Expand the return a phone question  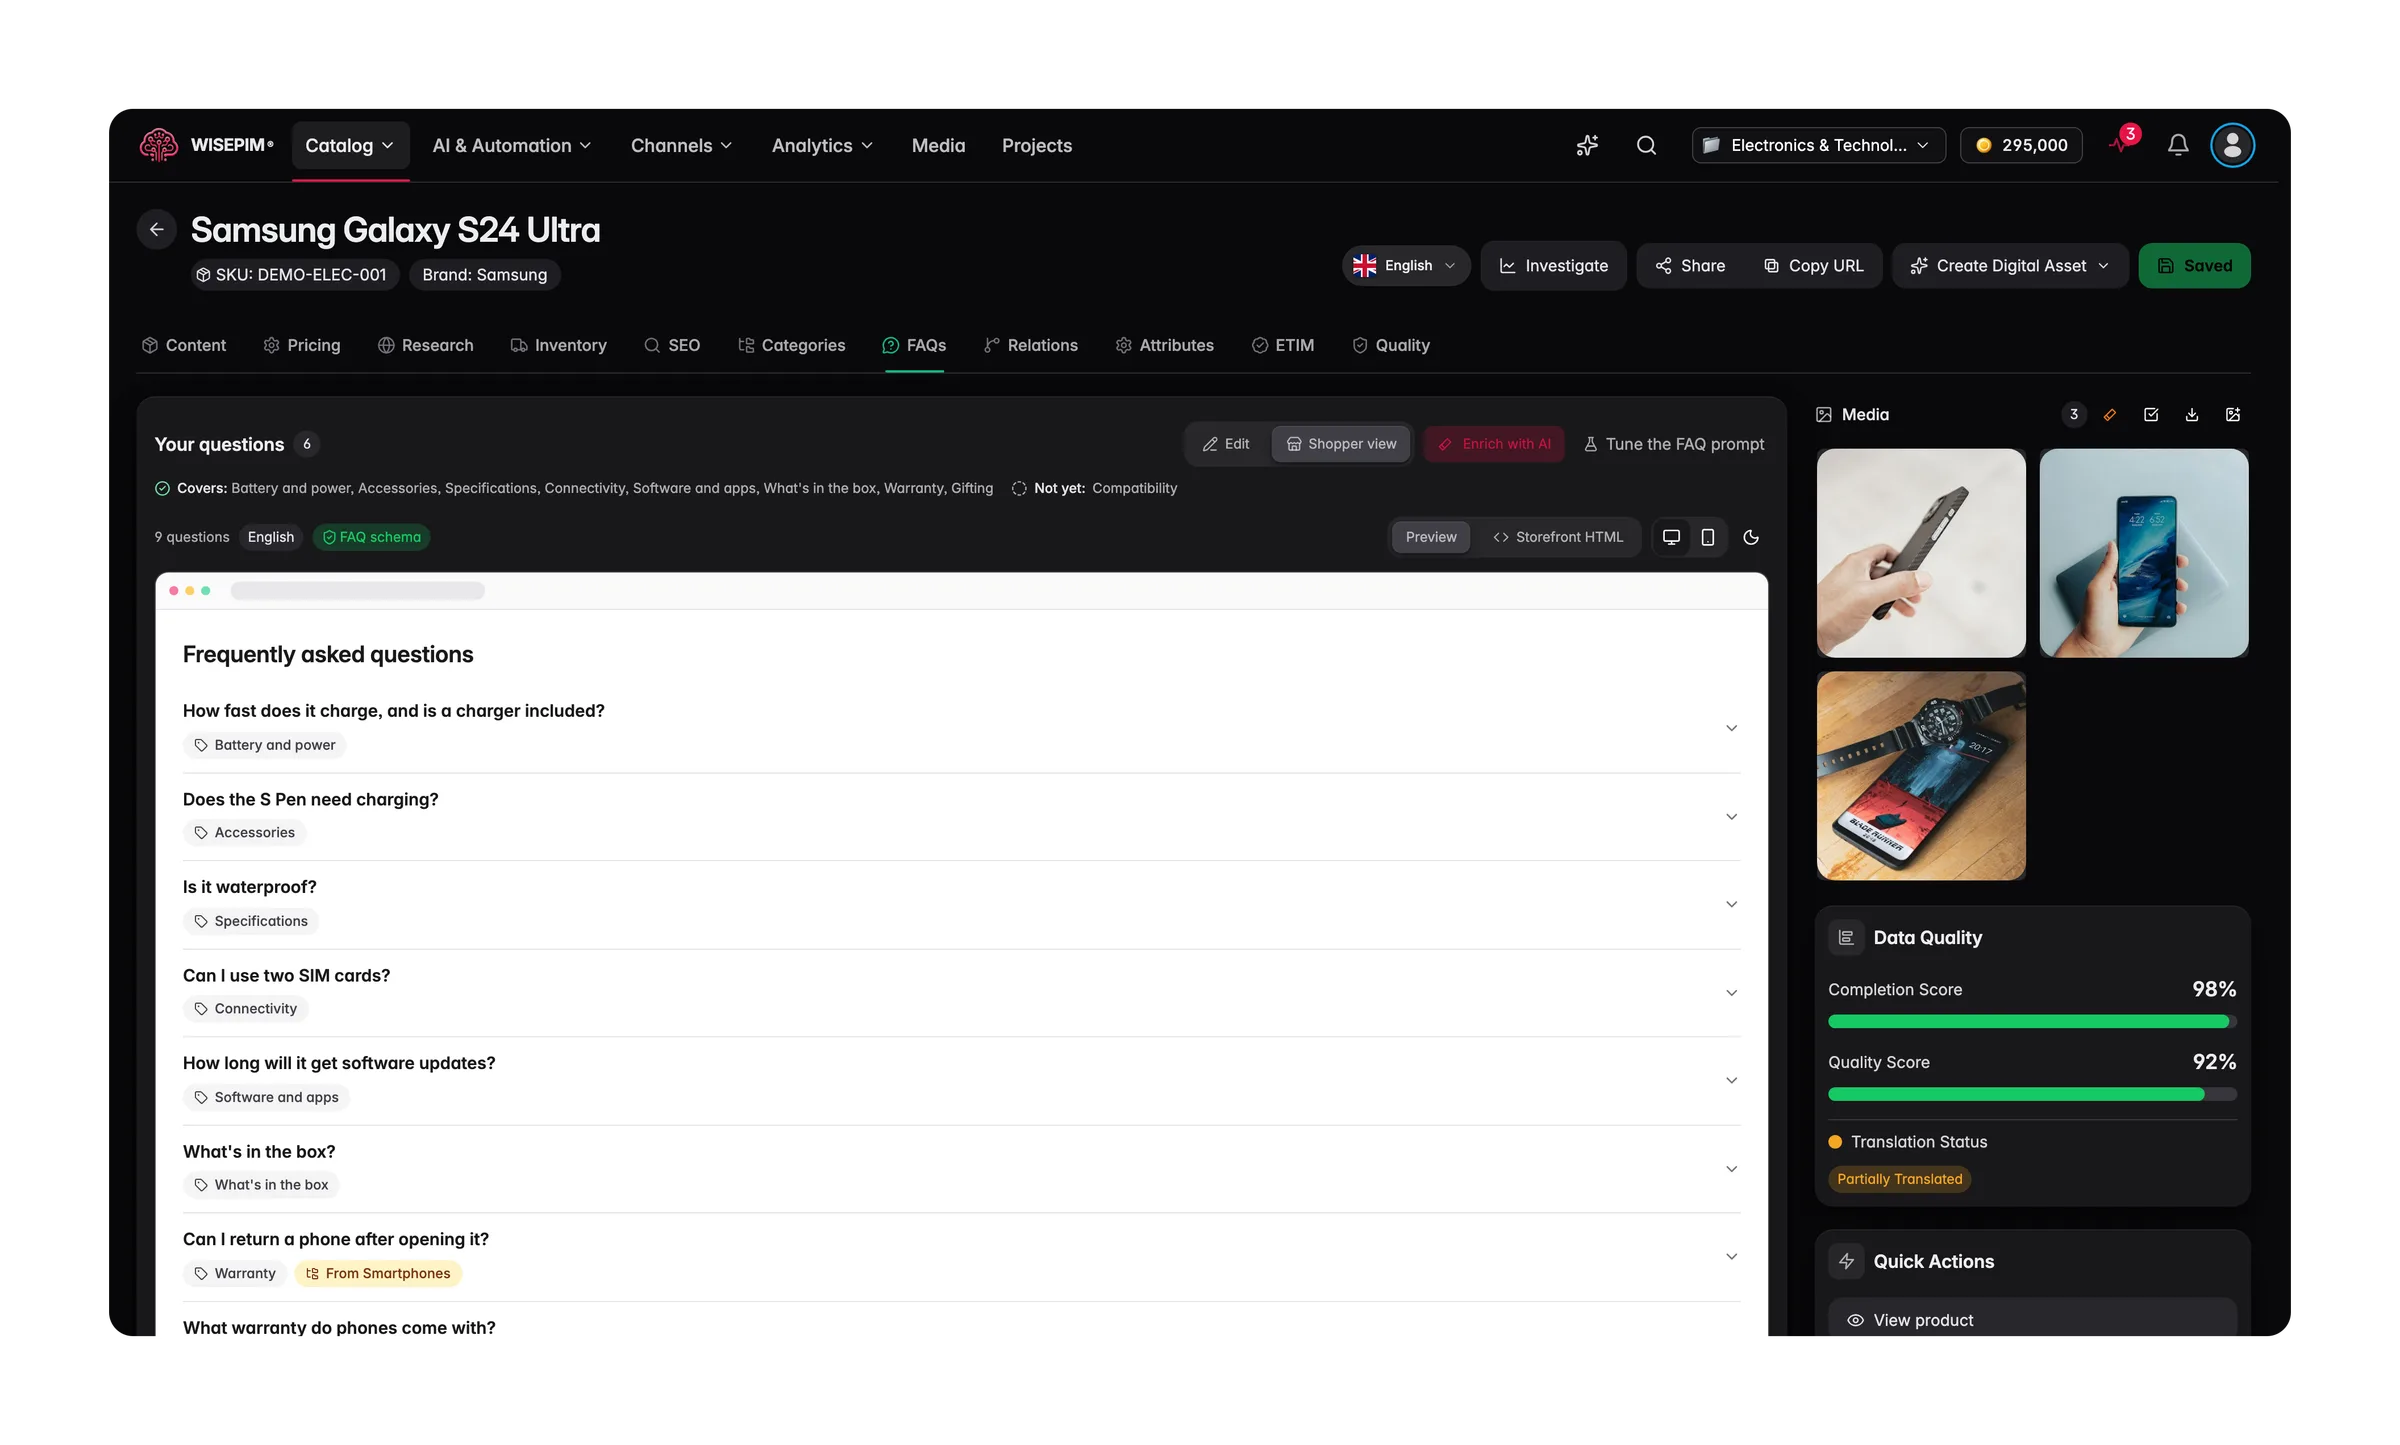(961, 1257)
